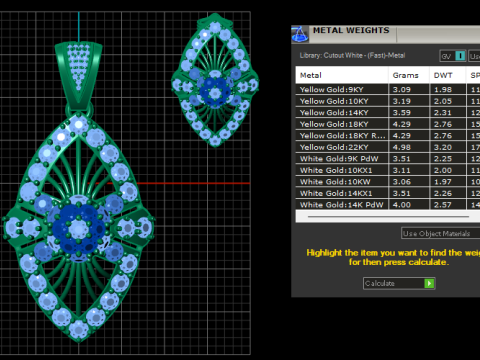The width and height of the screenshot is (480, 360).
Task: Select the Yellow Gold:14KY row
Action: [388, 113]
